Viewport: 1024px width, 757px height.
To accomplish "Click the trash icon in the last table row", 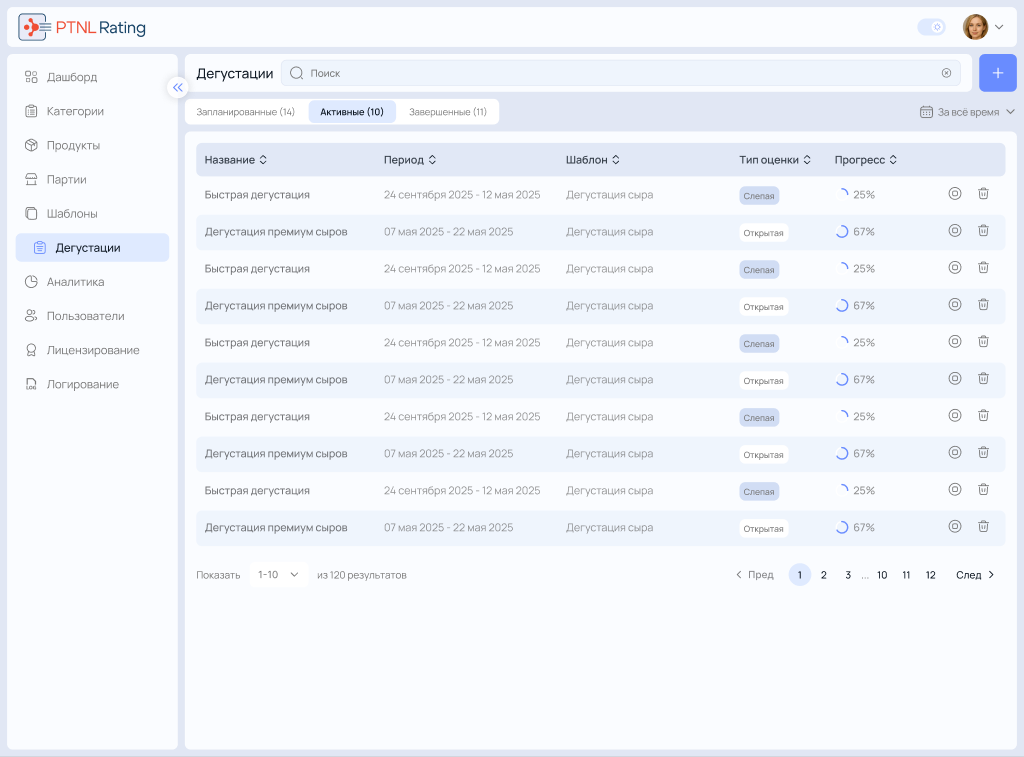I will point(984,526).
